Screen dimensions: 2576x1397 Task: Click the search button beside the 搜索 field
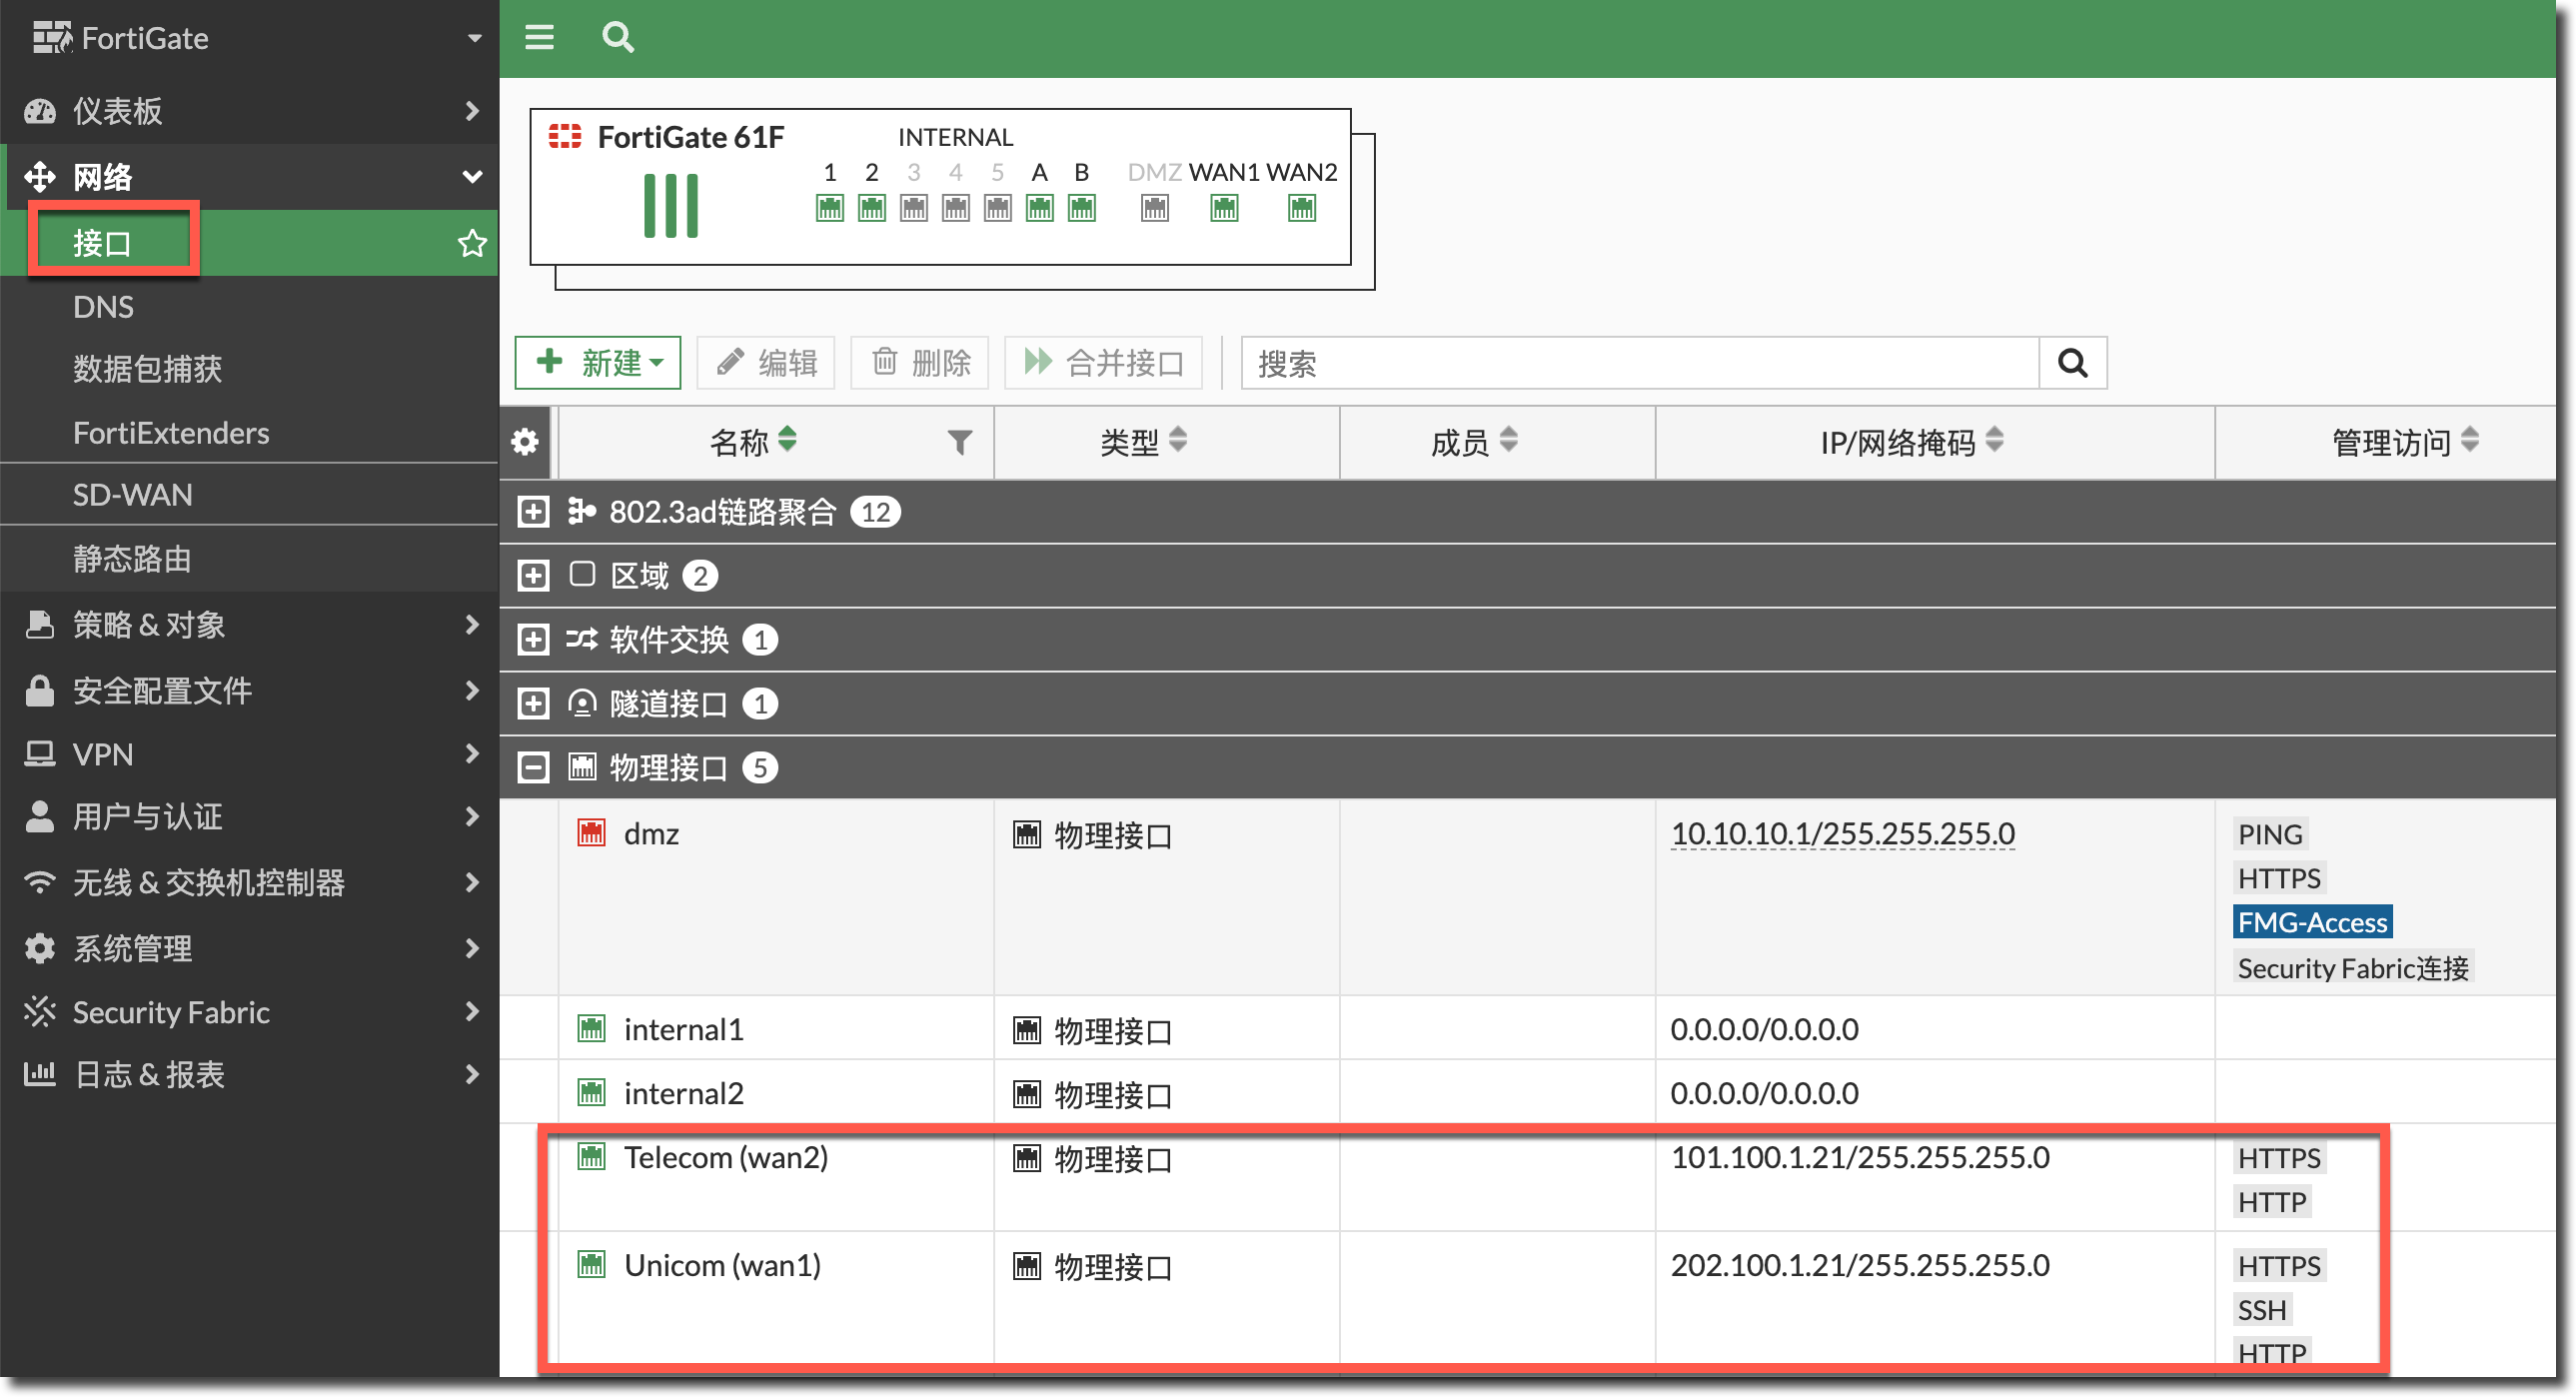[2072, 363]
